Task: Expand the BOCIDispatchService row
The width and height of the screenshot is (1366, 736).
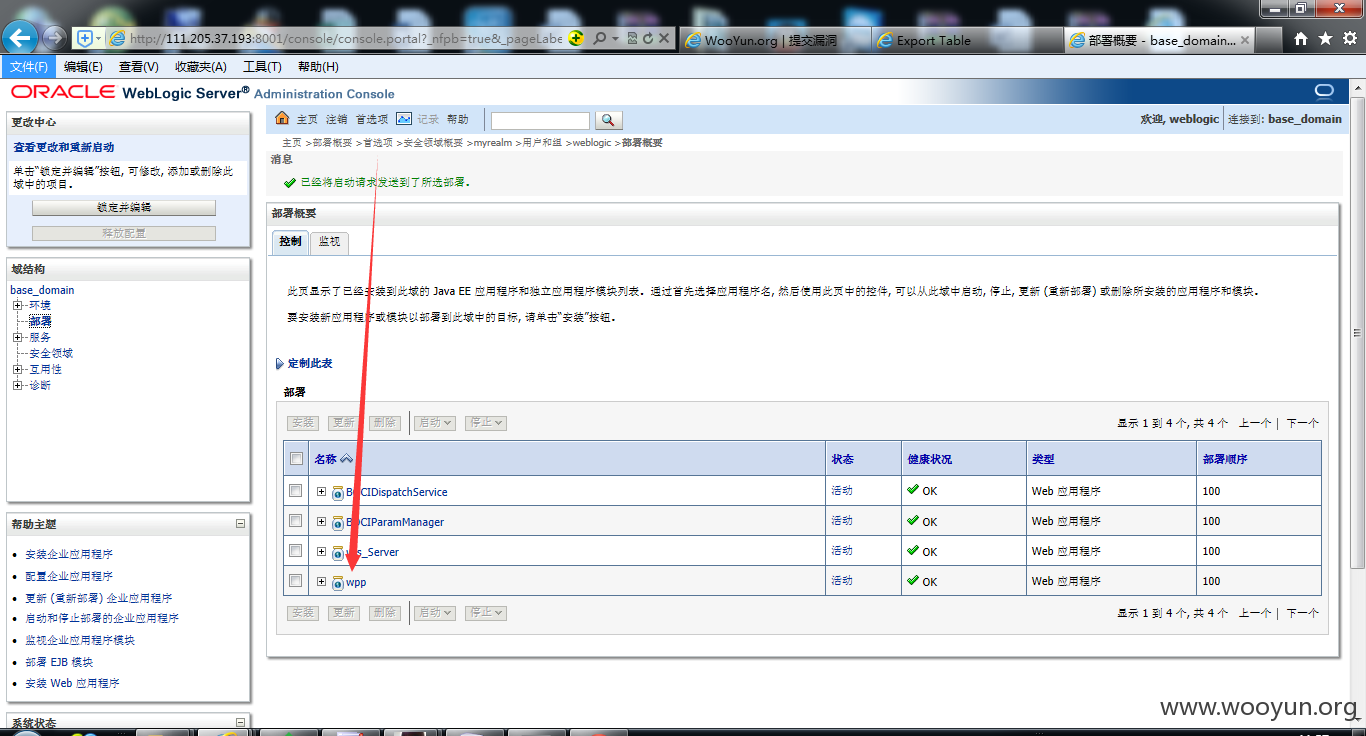Action: pyautogui.click(x=321, y=491)
